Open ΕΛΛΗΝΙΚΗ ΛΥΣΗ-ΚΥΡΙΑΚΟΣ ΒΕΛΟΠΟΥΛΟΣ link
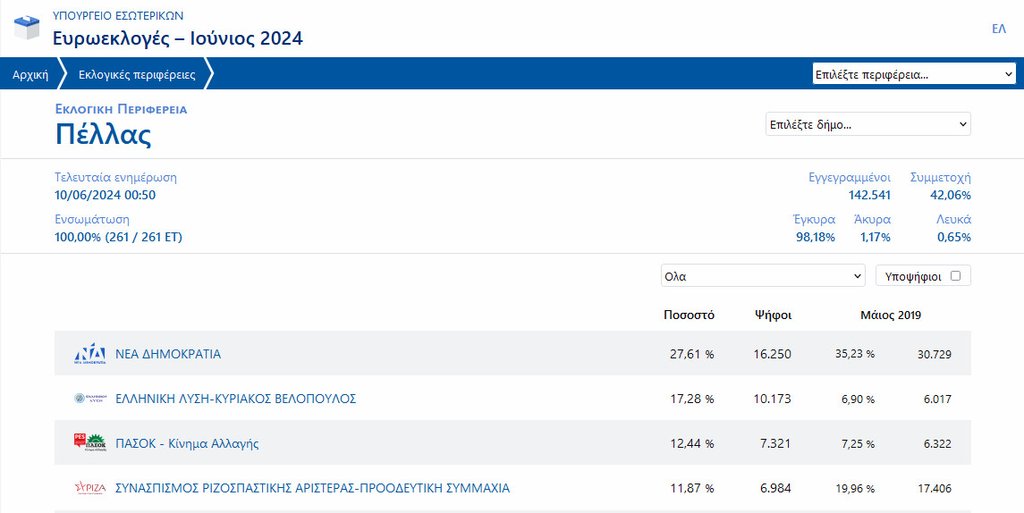 [236, 398]
